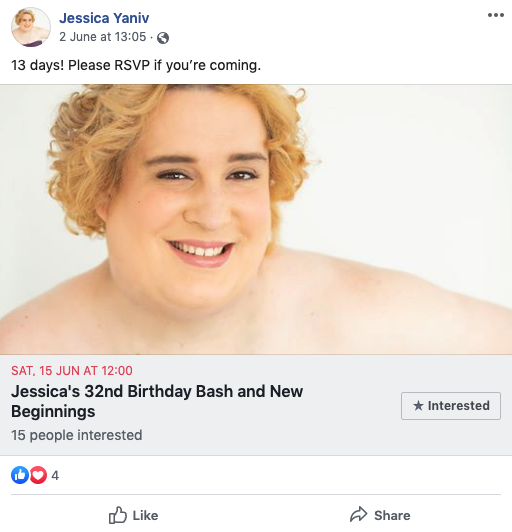Image resolution: width=512 pixels, height=532 pixels.
Task: Open the poster's name profile link
Action: point(104,18)
